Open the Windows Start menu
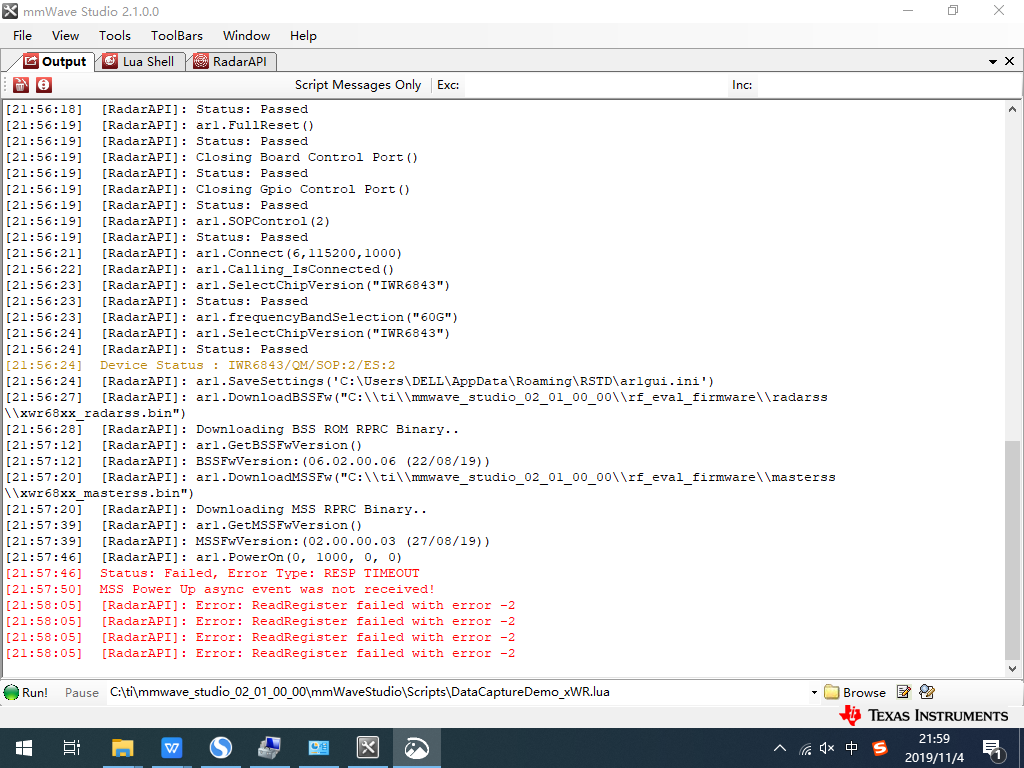 click(x=24, y=748)
